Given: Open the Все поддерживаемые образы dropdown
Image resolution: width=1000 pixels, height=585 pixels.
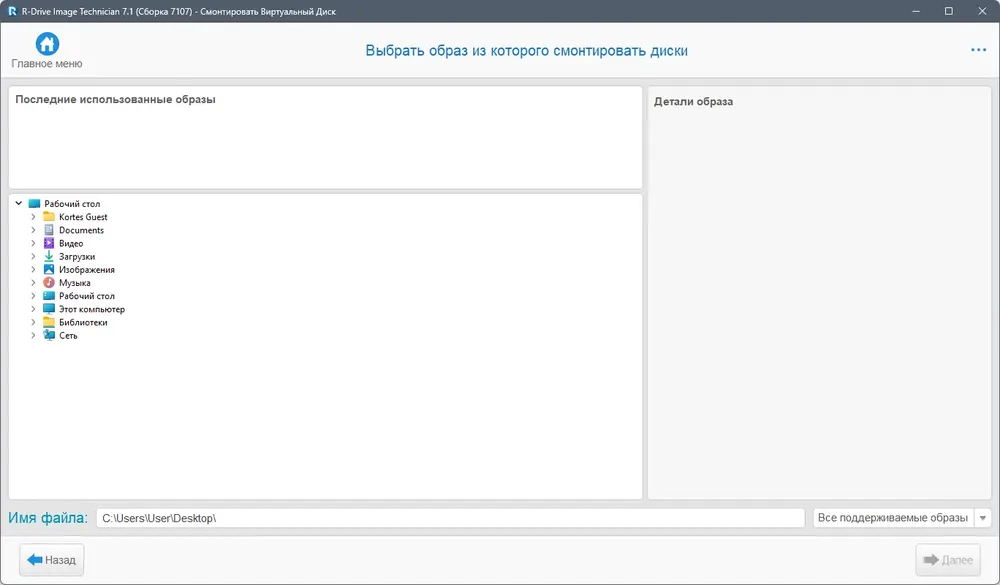Looking at the screenshot, I should (x=982, y=518).
